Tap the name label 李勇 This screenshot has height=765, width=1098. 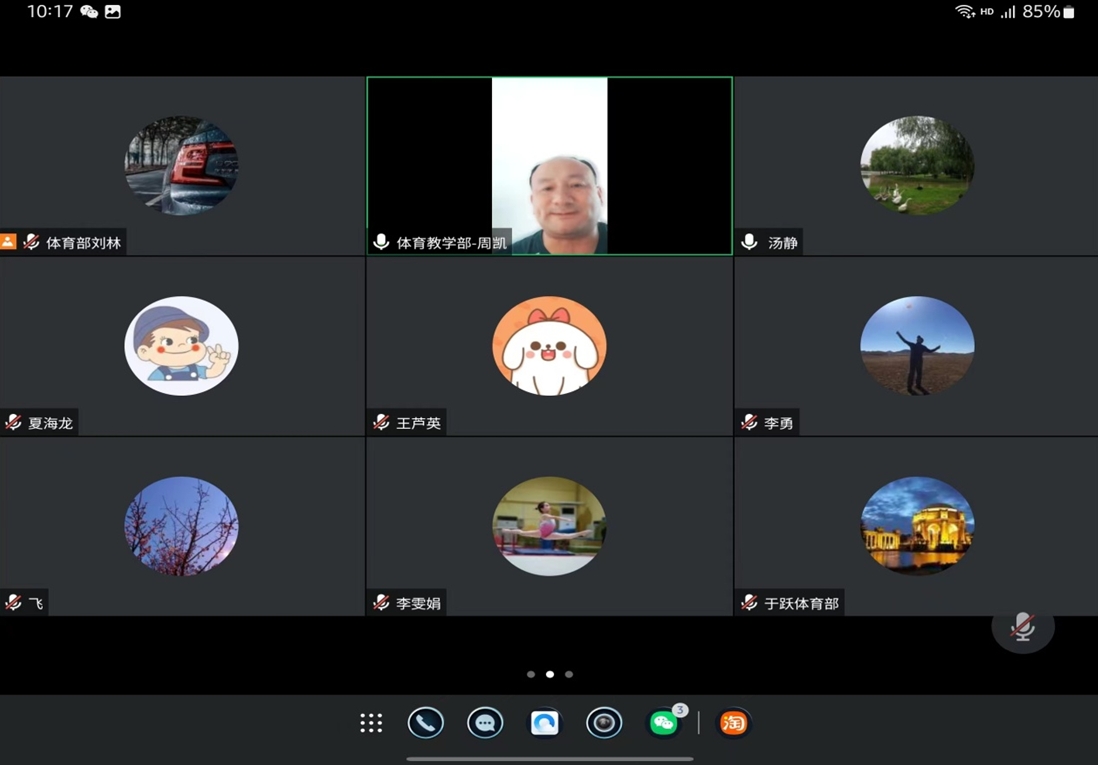coord(779,423)
